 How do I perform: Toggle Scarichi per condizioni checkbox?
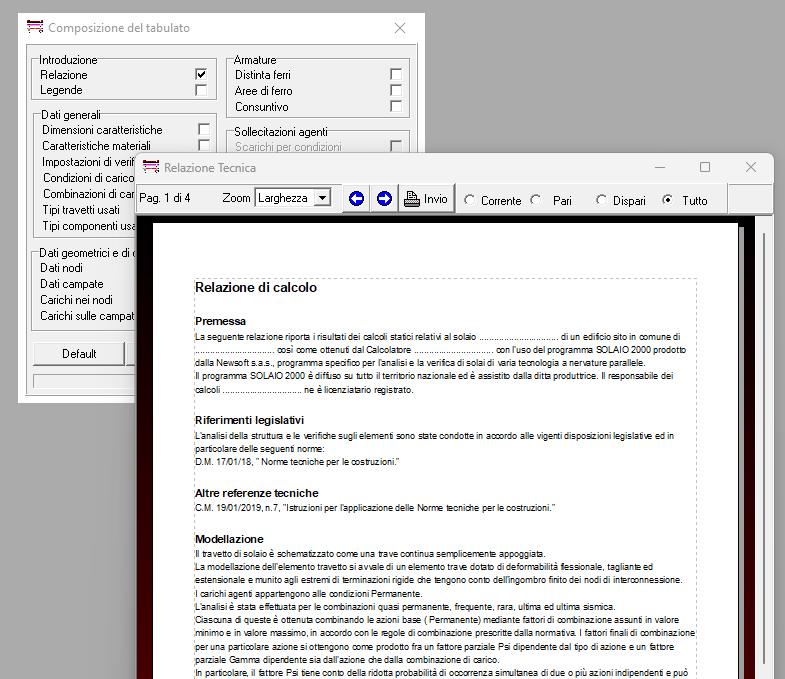[x=396, y=146]
